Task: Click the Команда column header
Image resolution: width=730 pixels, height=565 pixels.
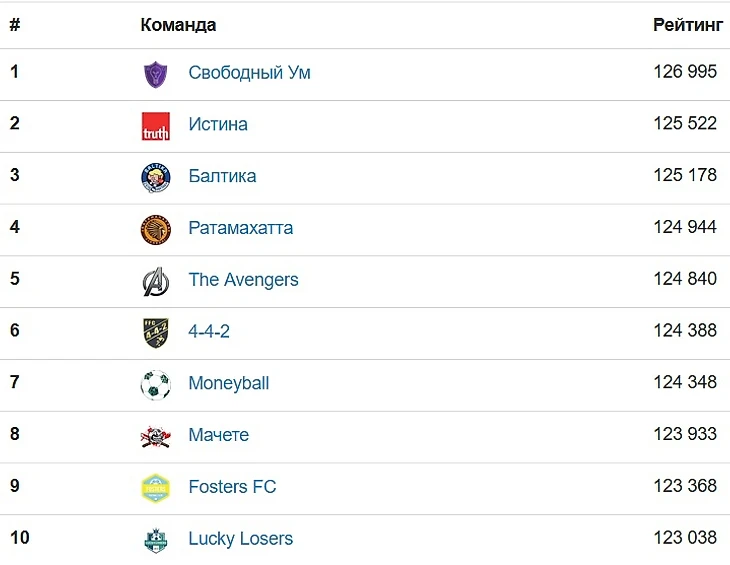Action: (x=178, y=25)
